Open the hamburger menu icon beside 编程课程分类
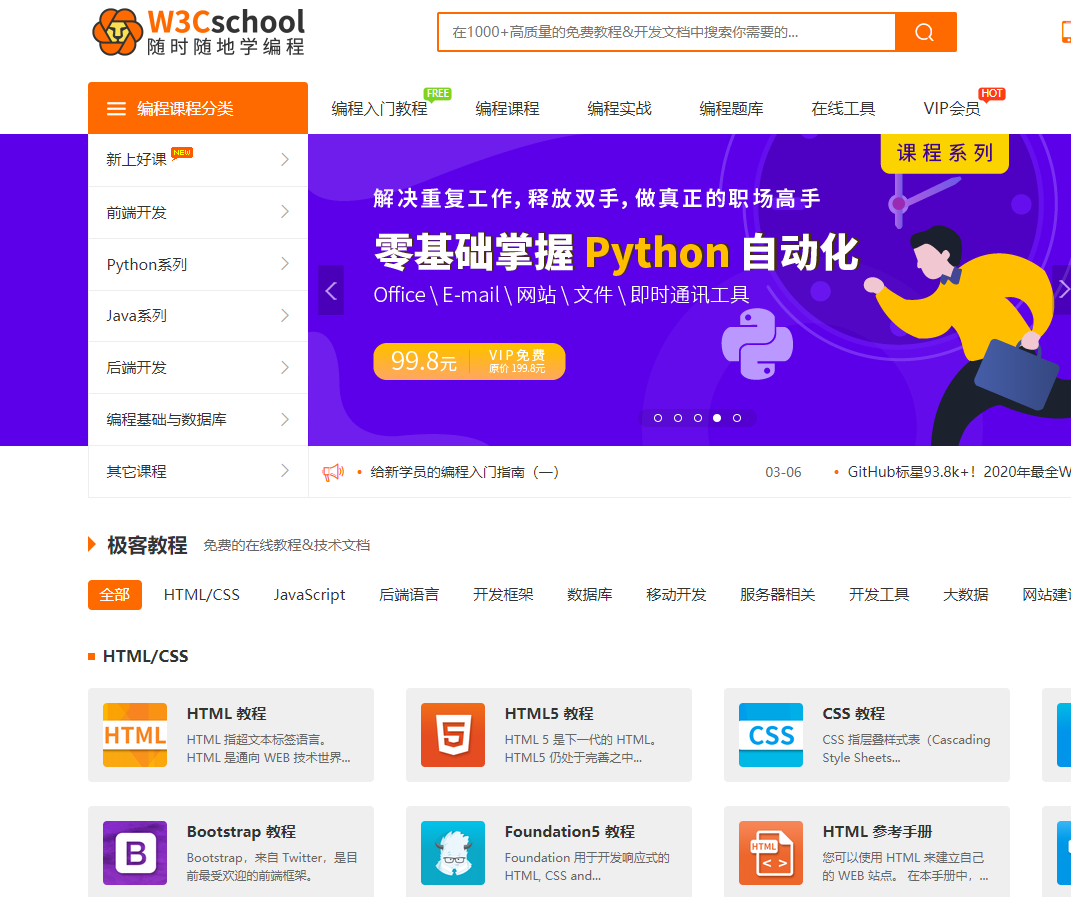 (116, 109)
